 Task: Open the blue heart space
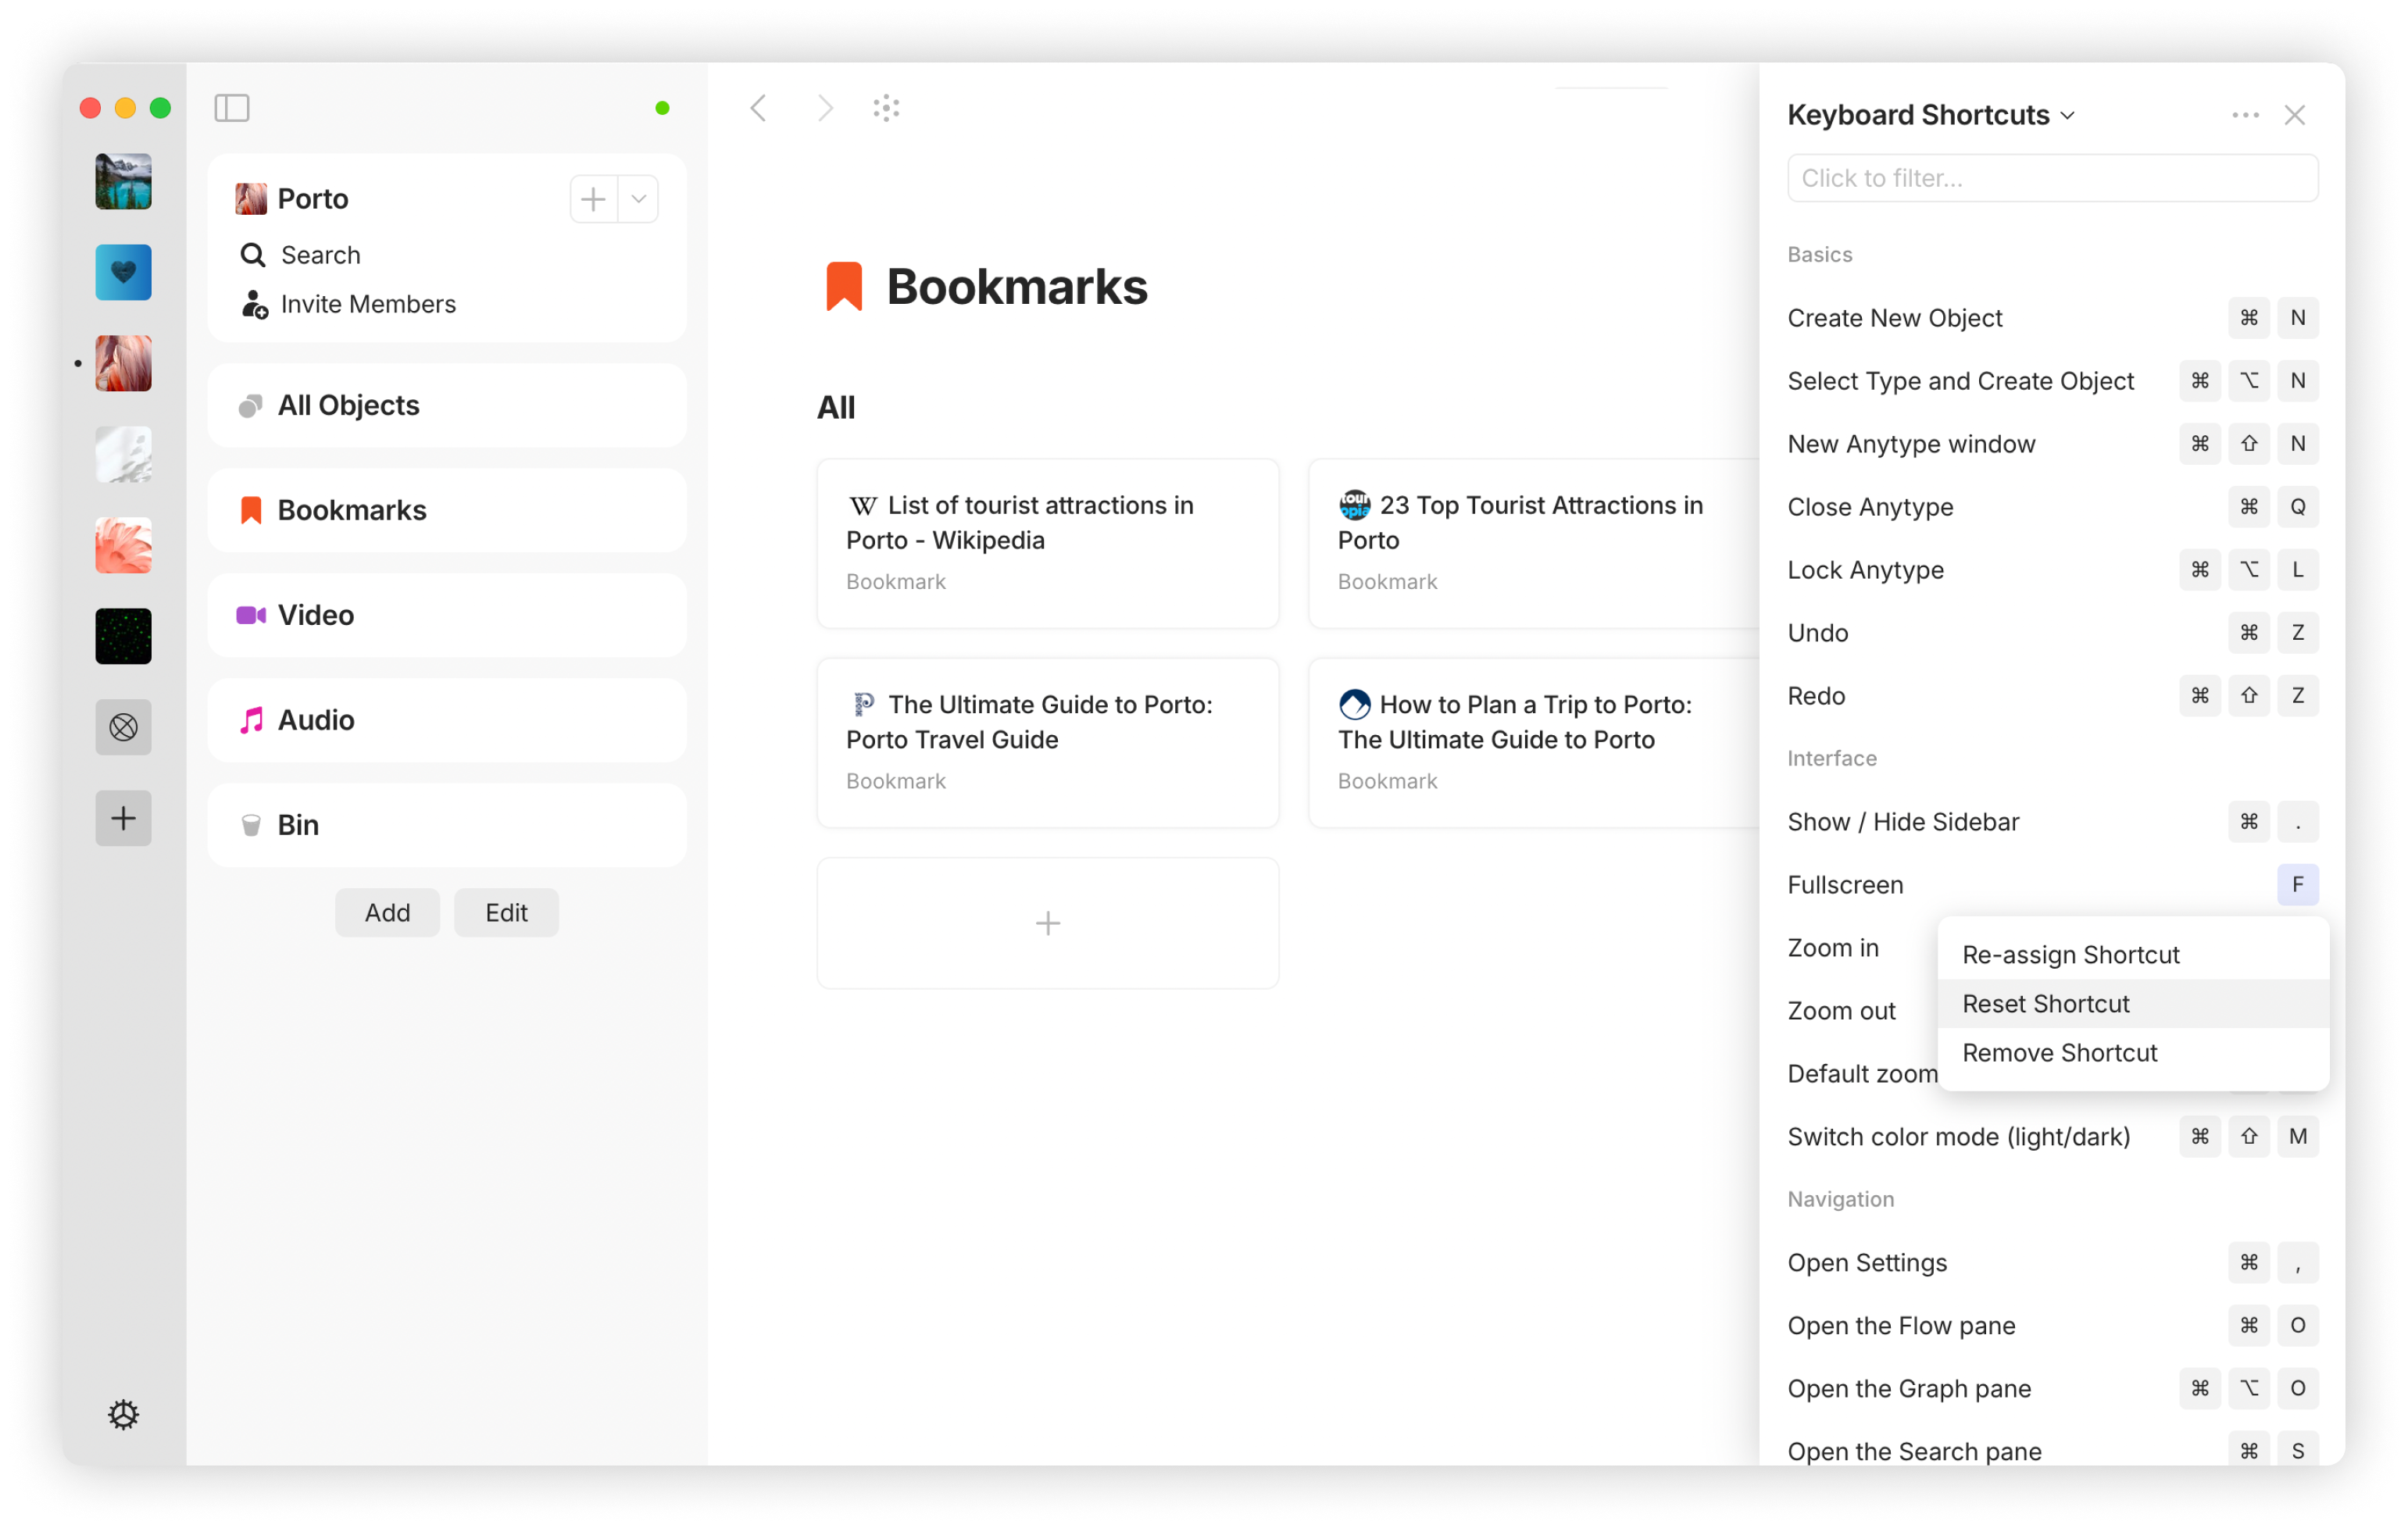[123, 272]
